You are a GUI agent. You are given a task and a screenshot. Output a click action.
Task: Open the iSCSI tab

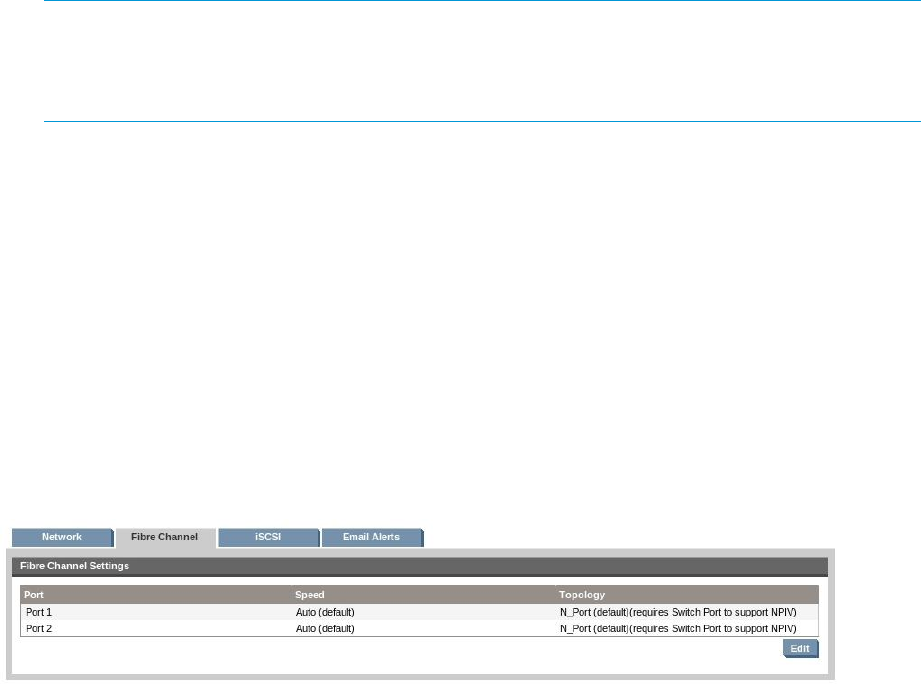[x=268, y=537]
